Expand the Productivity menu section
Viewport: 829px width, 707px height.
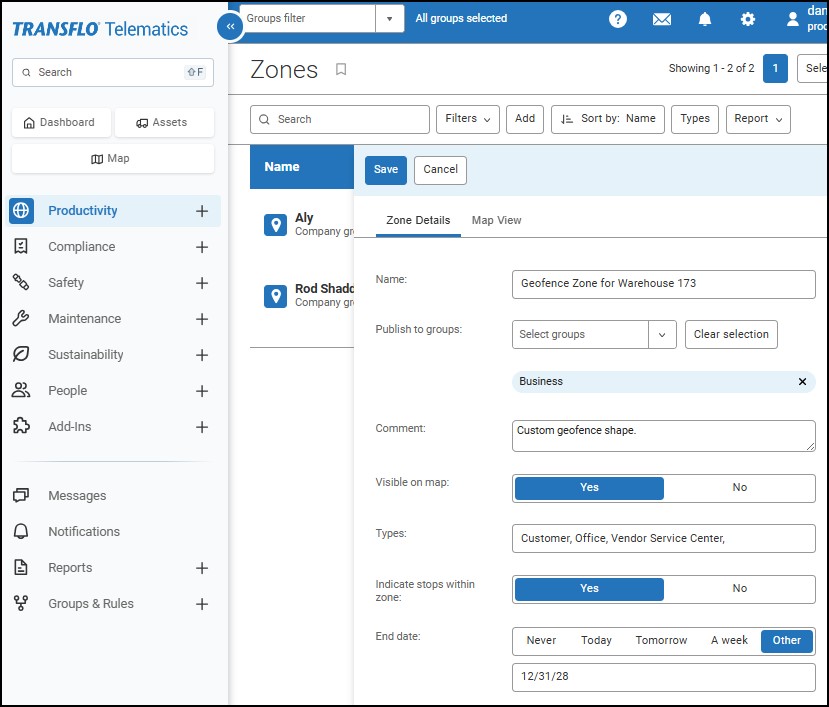coord(202,211)
